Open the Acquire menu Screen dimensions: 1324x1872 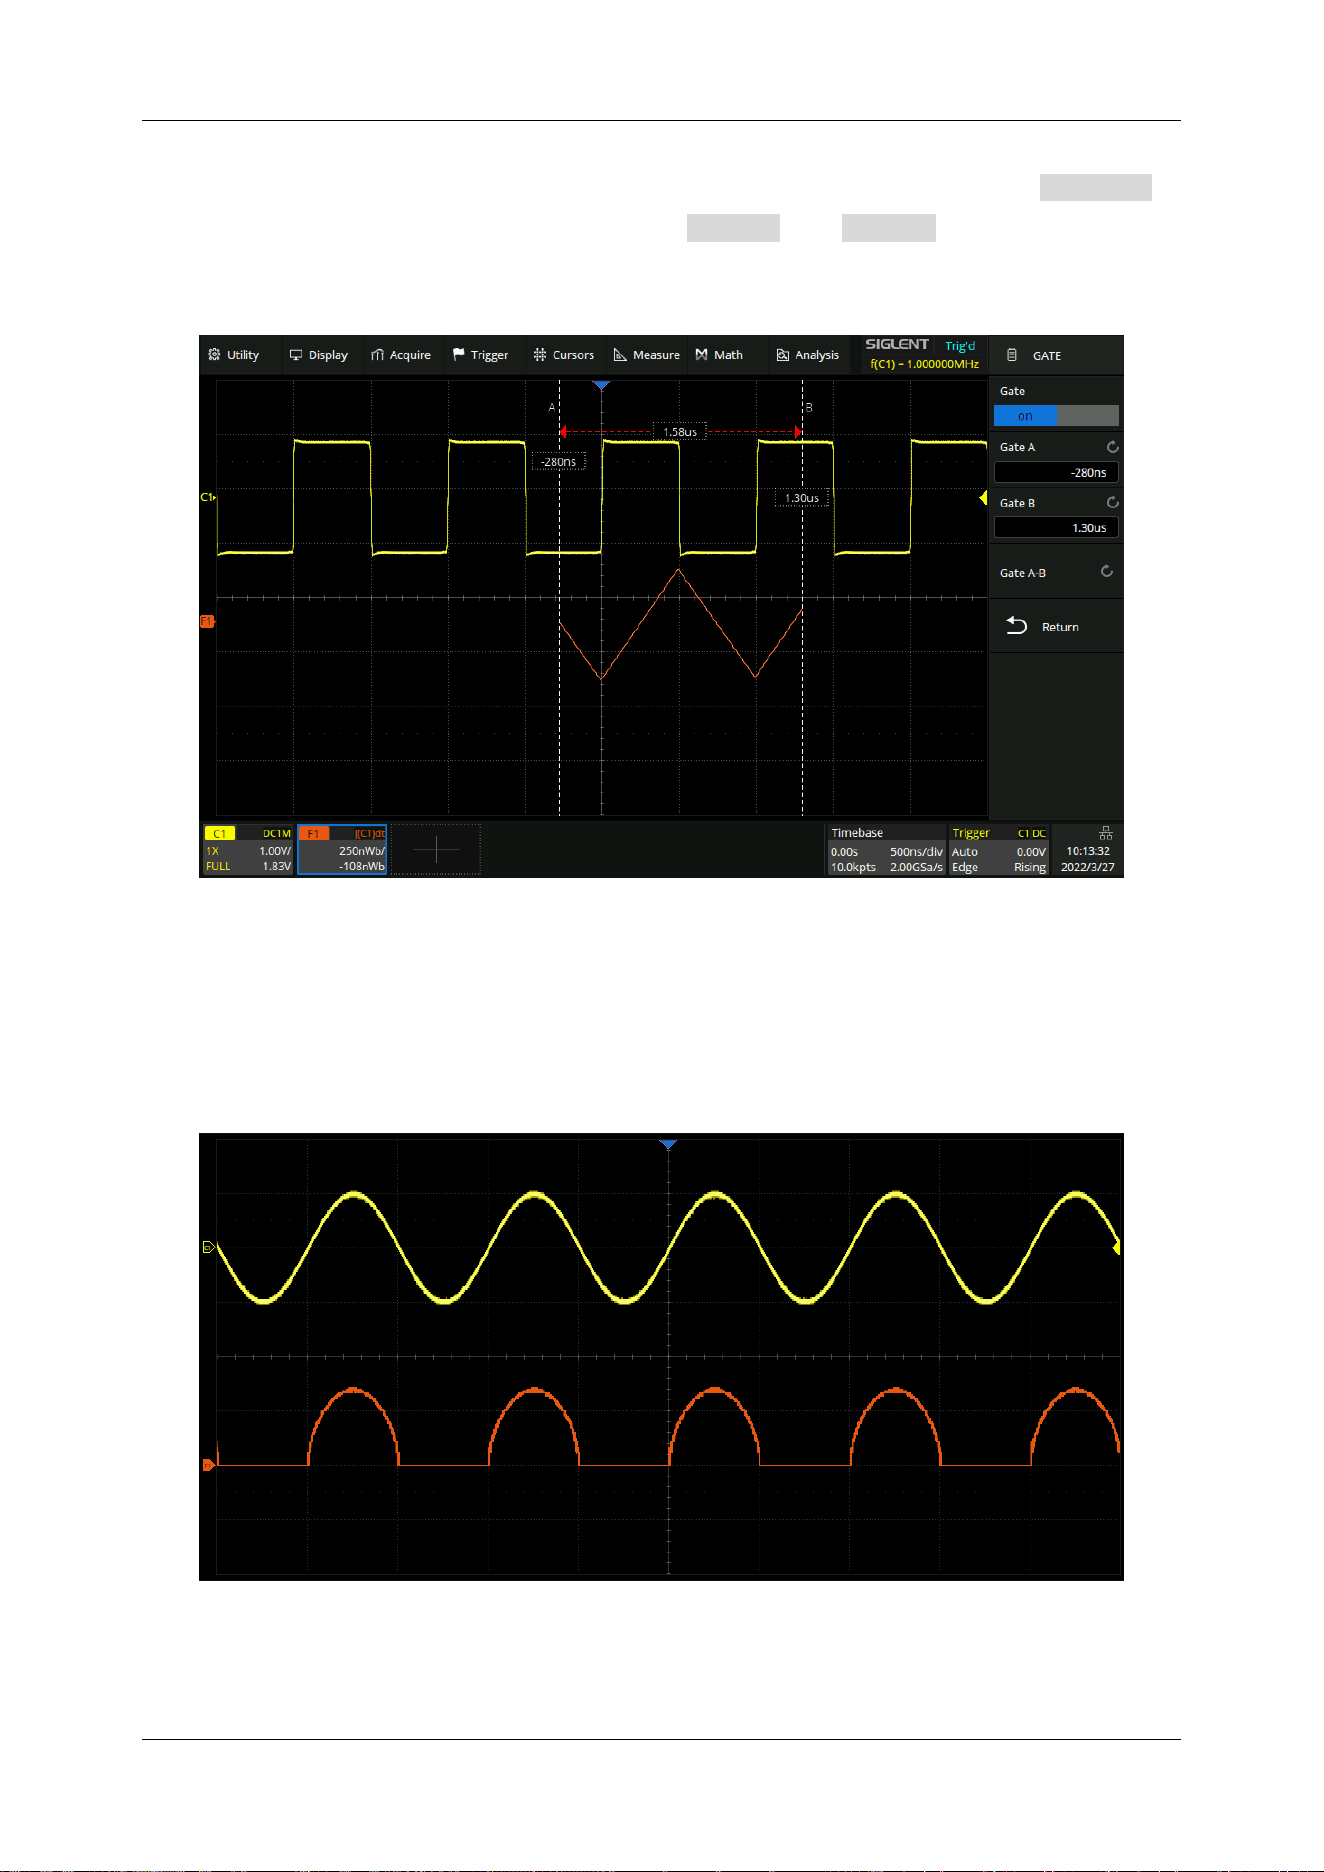tap(401, 355)
